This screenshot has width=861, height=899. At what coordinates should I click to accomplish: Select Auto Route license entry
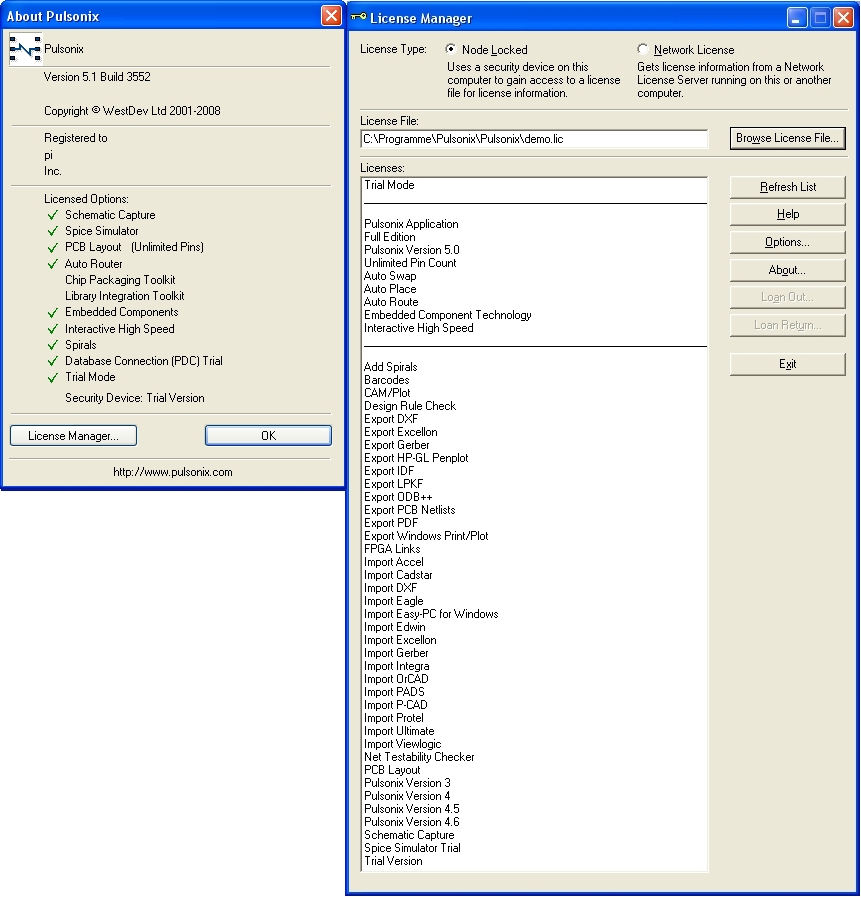(391, 302)
